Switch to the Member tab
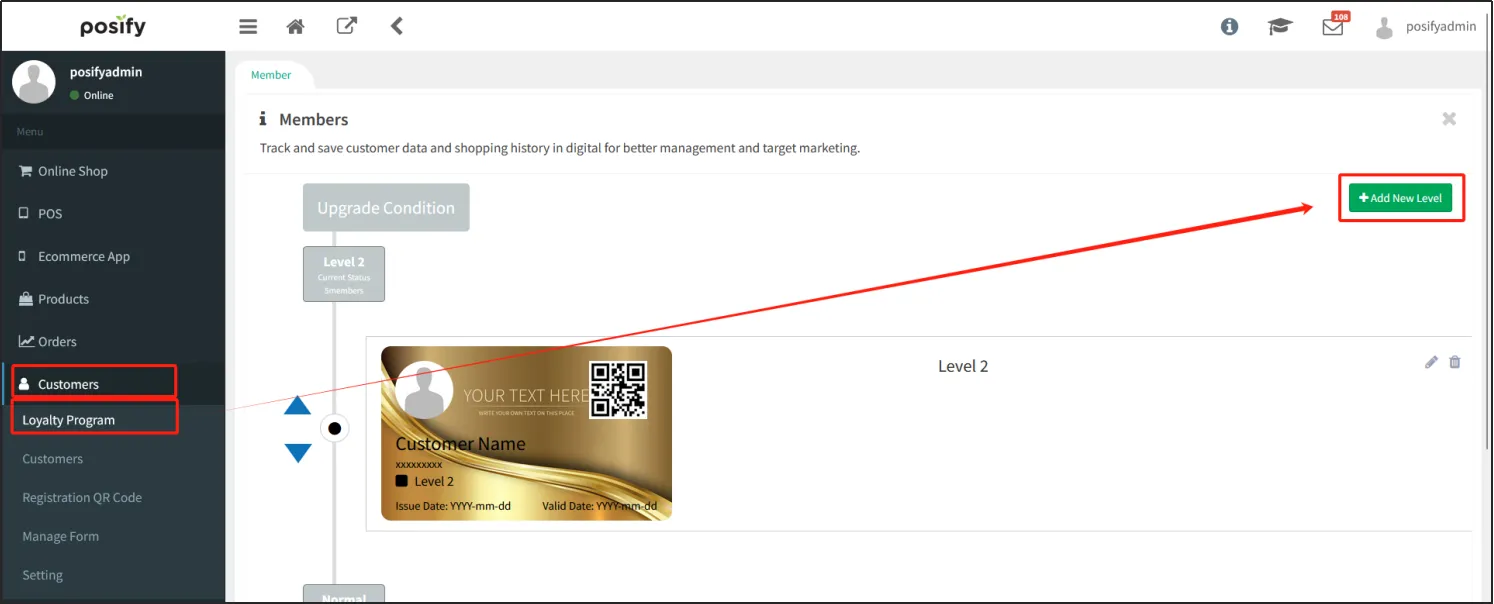1494x604 pixels. [271, 75]
